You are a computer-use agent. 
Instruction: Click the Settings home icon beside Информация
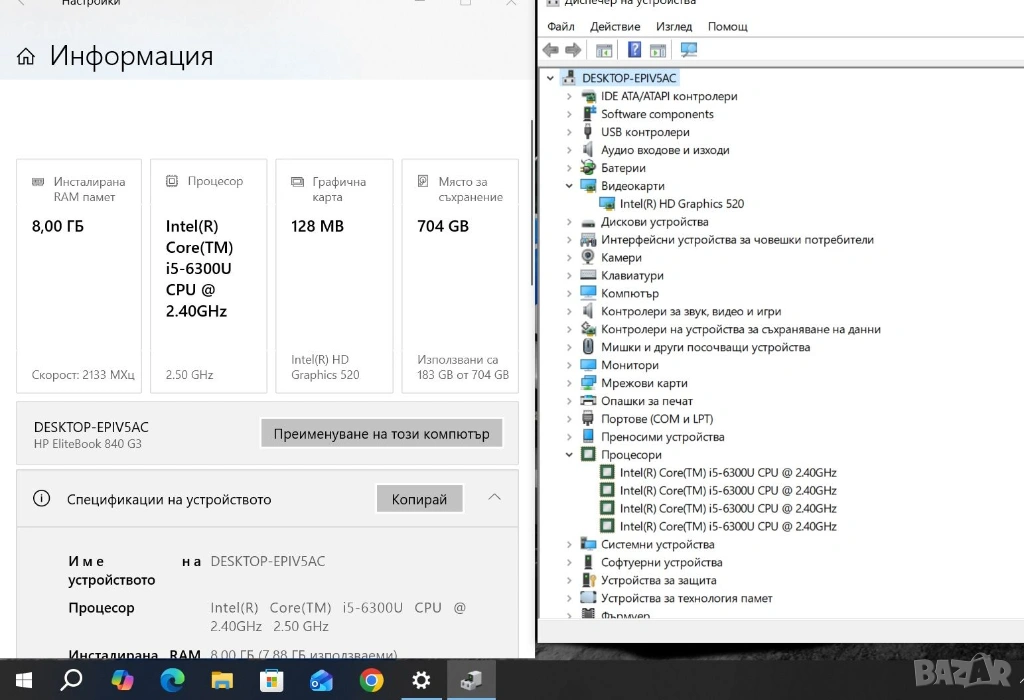tap(26, 56)
